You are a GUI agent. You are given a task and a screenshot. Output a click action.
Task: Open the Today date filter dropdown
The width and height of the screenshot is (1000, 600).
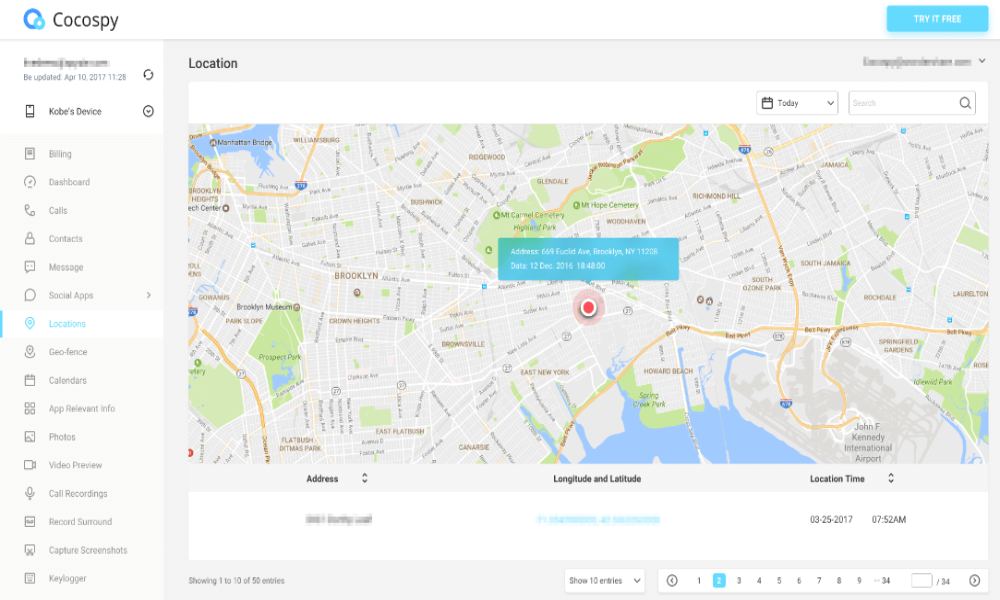(795, 103)
